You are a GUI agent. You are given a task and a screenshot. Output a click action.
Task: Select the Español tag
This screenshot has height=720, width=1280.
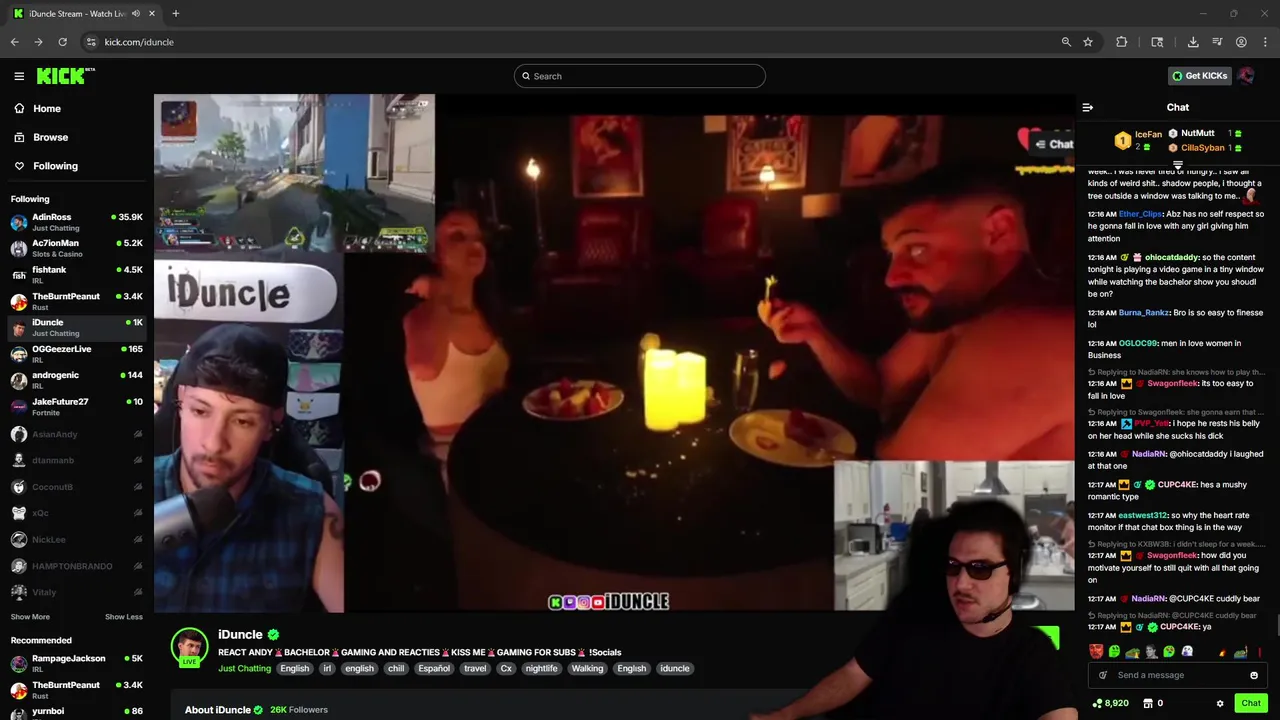point(434,668)
